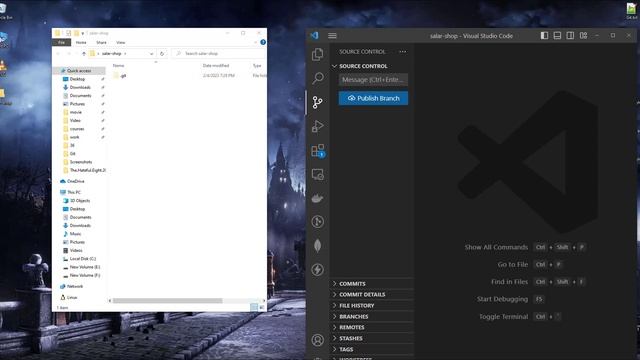
Task: Open the Git Graph style activity icon
Action: 318,222
